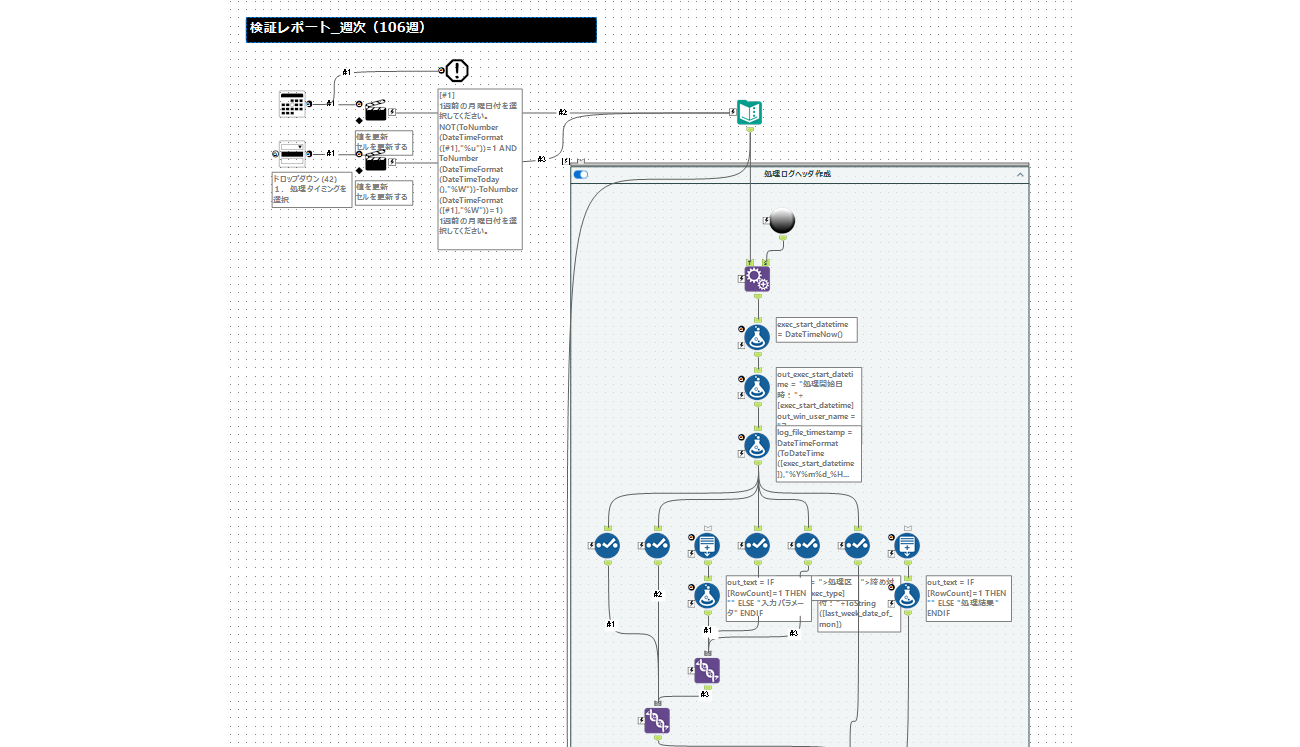
Task: Click the upper purple Union DNA tool
Action: tap(707, 670)
